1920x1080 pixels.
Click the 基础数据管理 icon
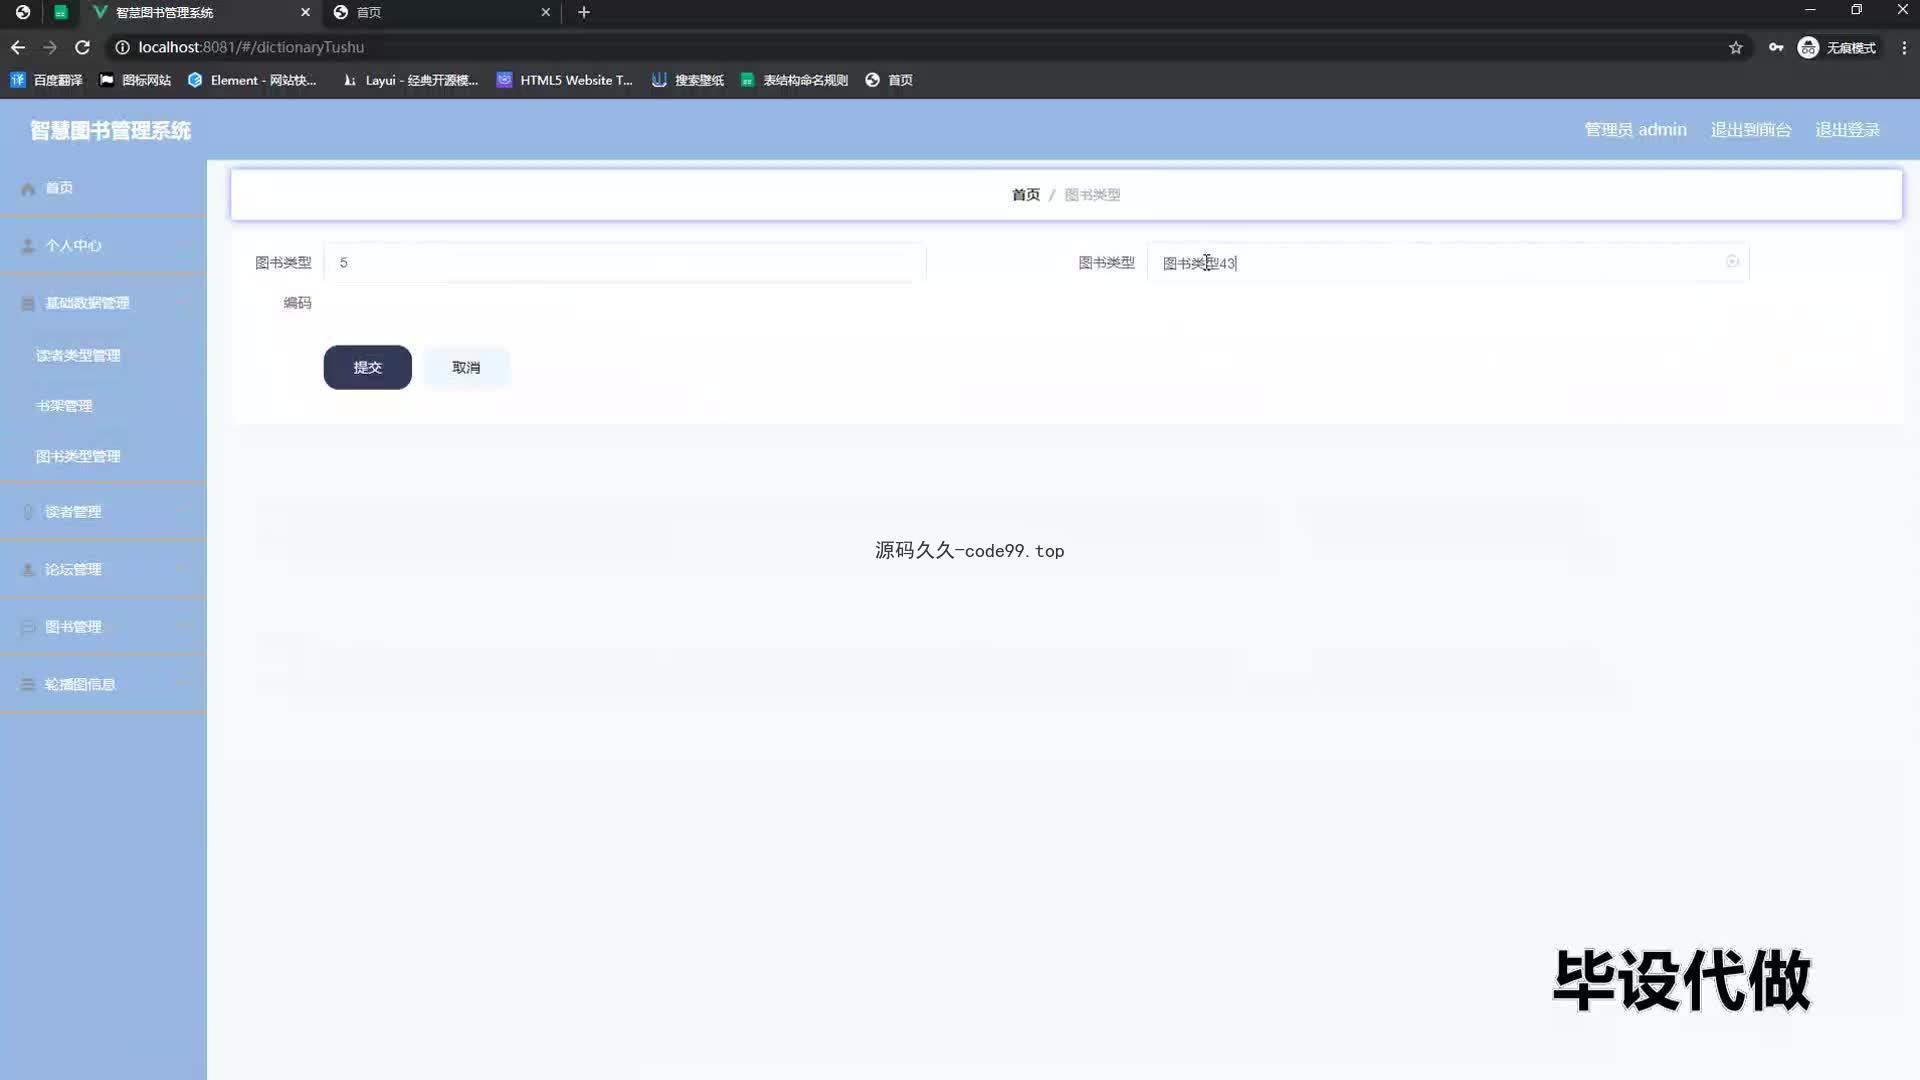point(28,303)
